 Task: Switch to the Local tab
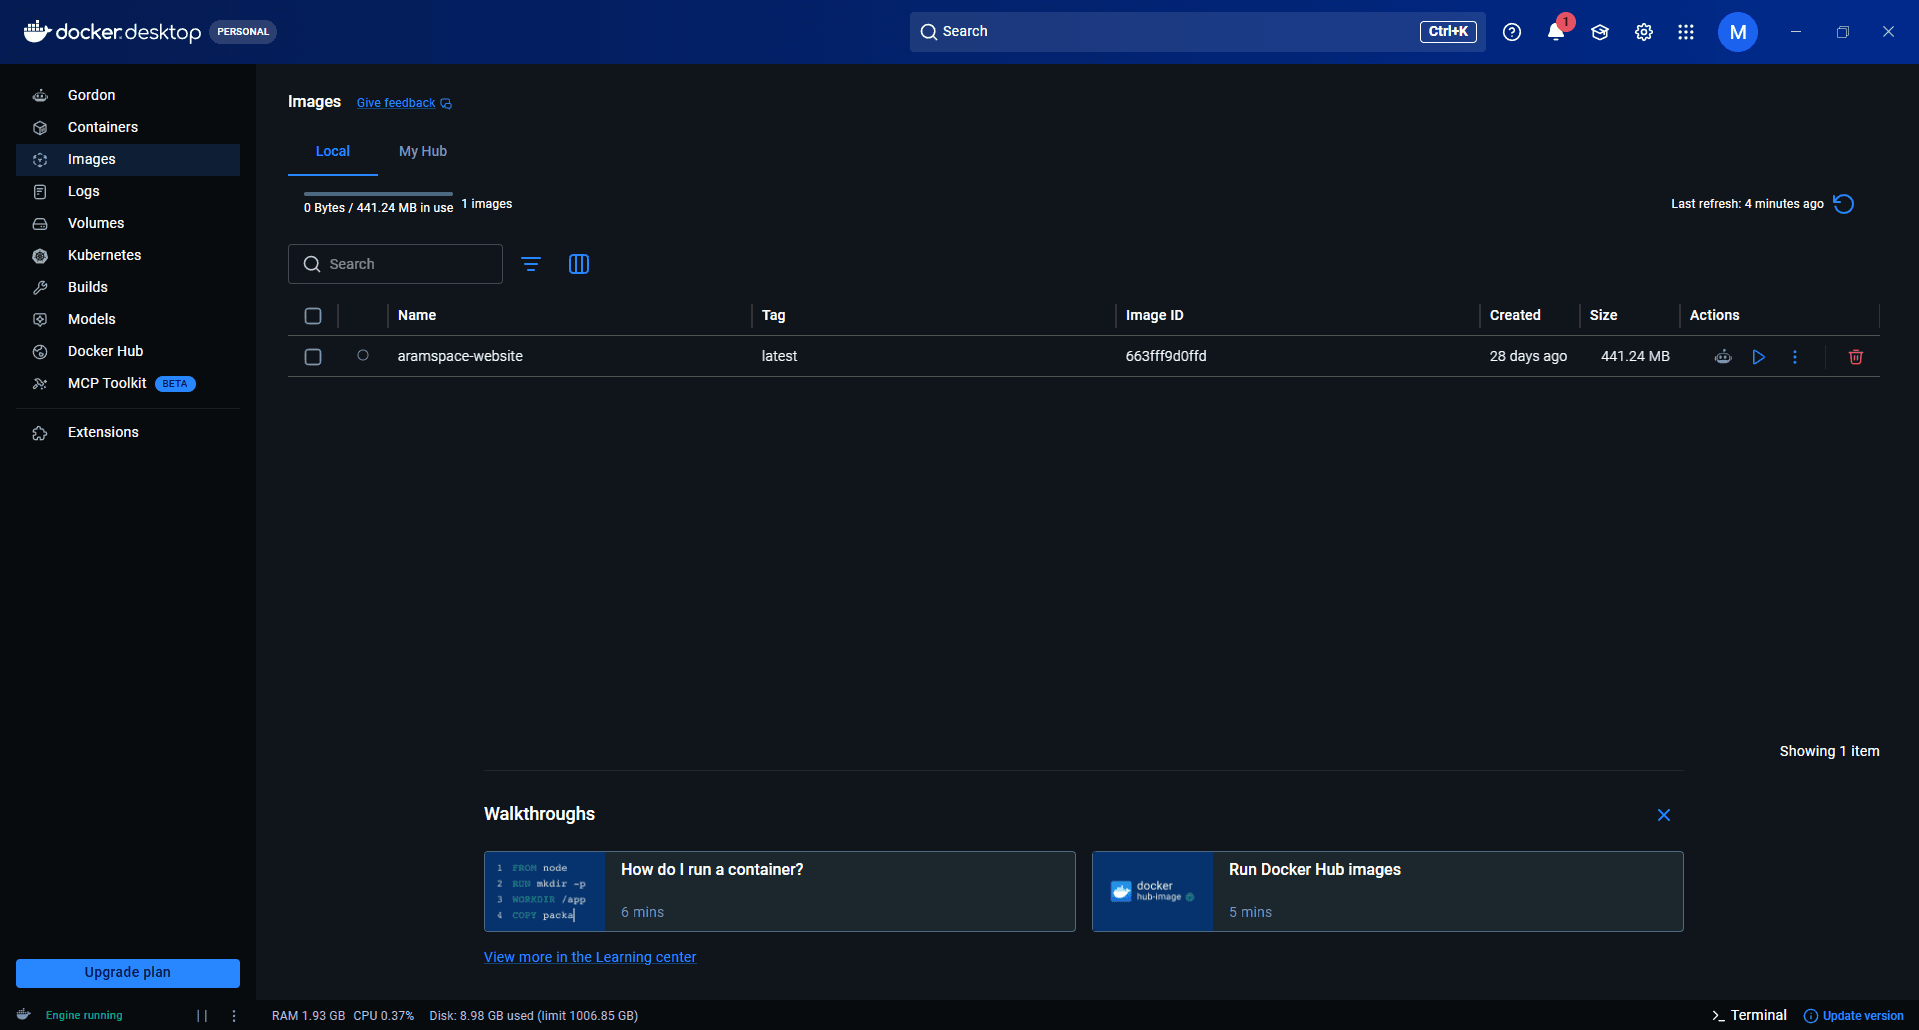pos(333,152)
